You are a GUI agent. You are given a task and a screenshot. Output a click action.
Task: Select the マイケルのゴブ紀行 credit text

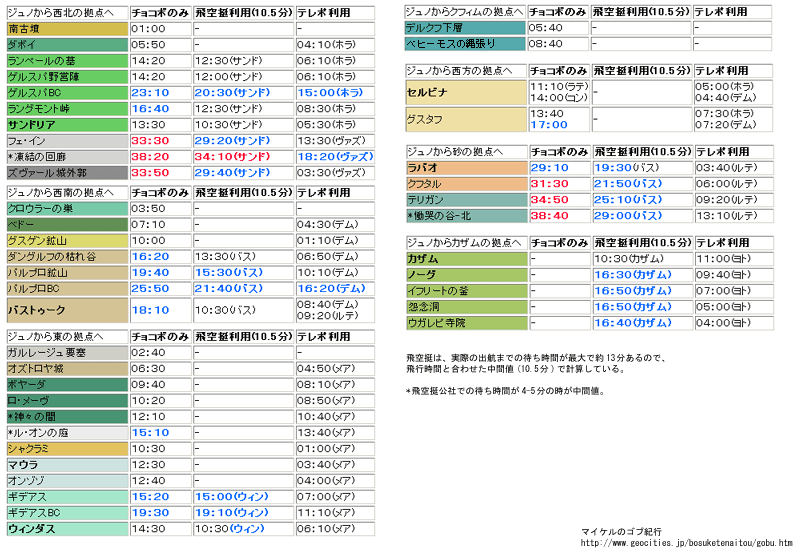[621, 532]
